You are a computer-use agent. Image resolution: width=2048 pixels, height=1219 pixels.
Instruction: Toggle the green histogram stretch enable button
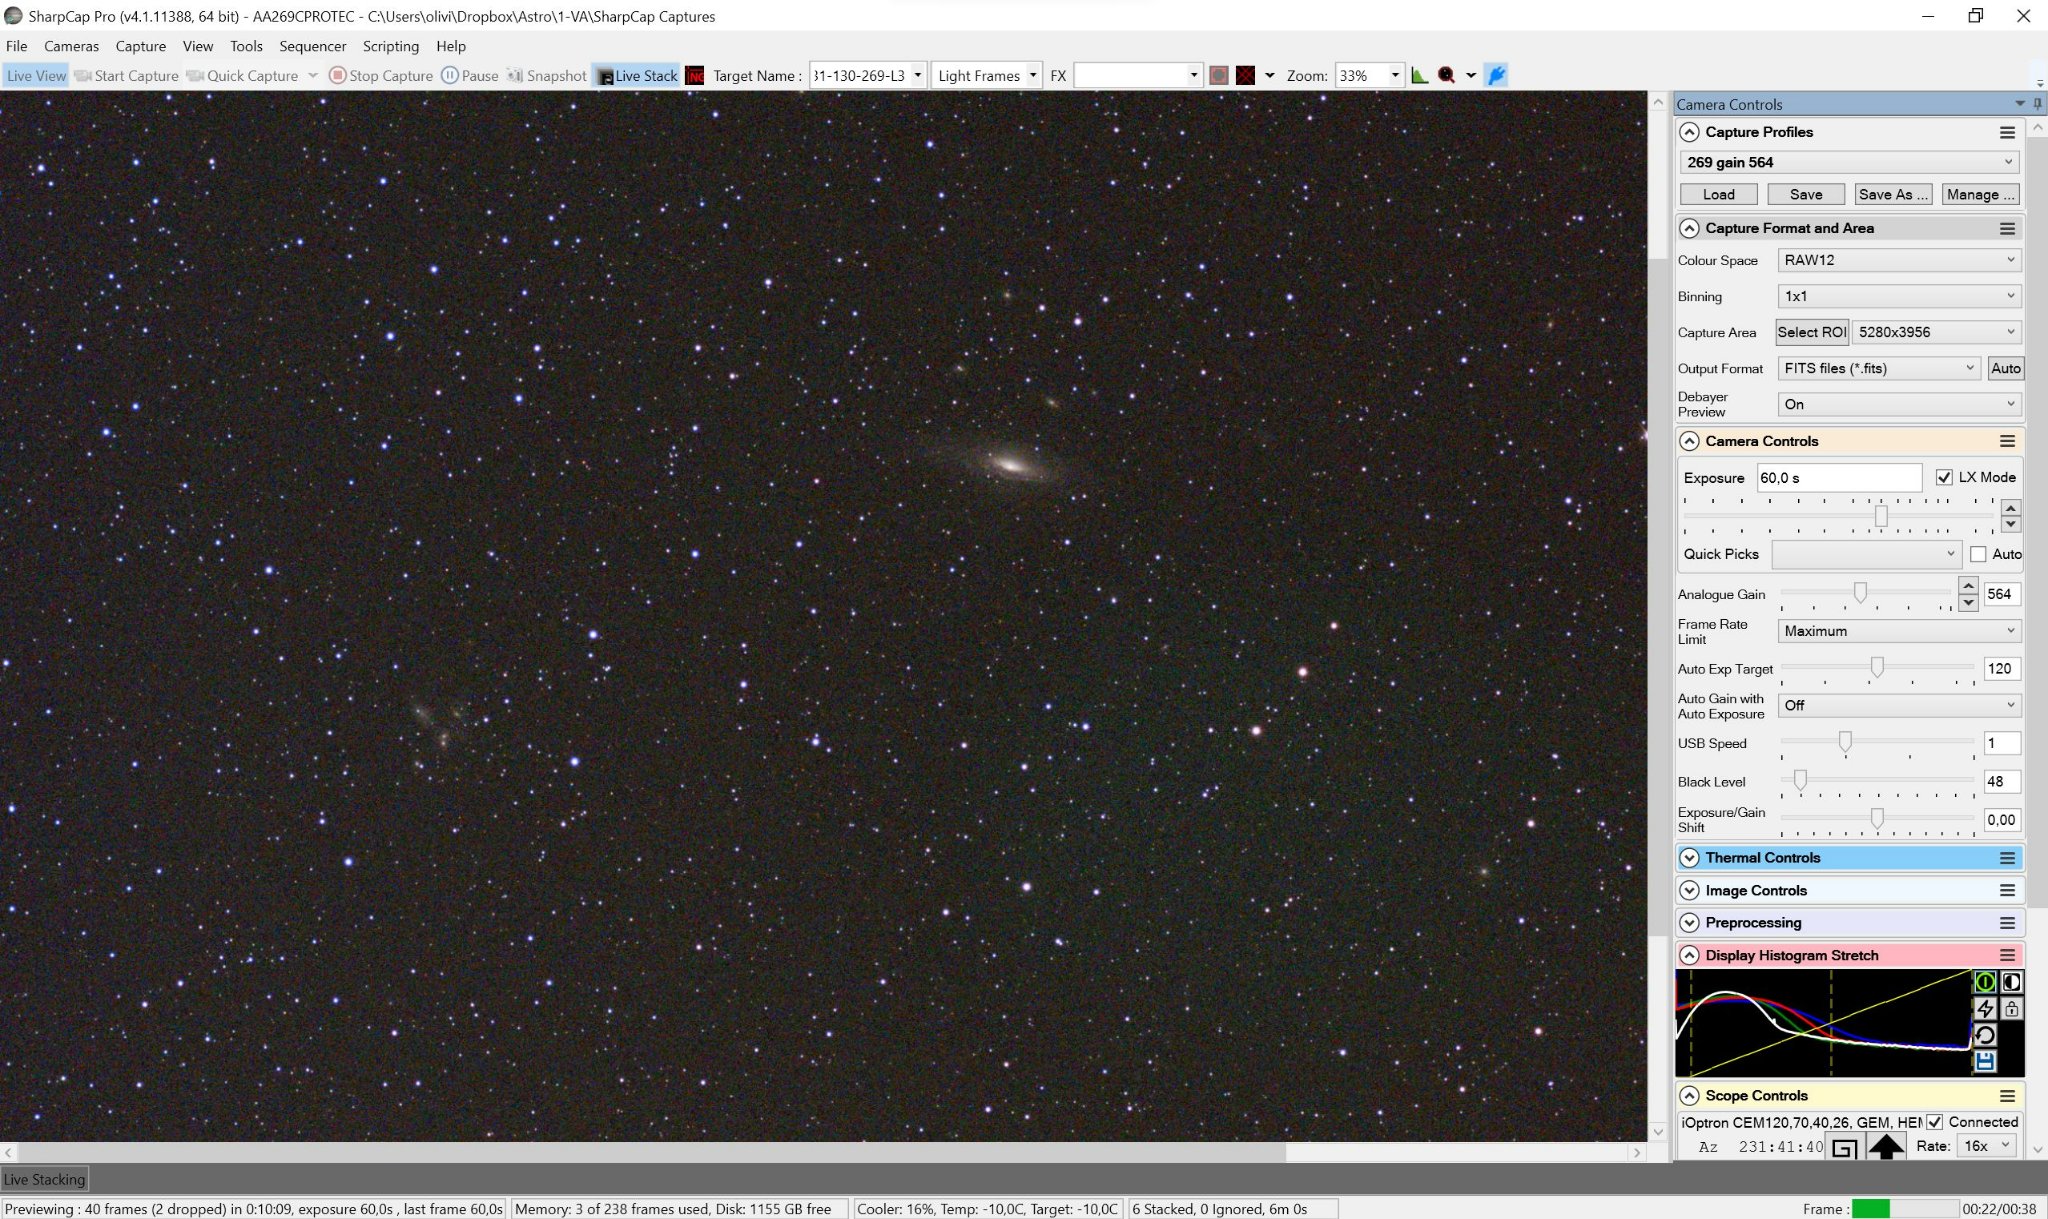tap(1985, 982)
